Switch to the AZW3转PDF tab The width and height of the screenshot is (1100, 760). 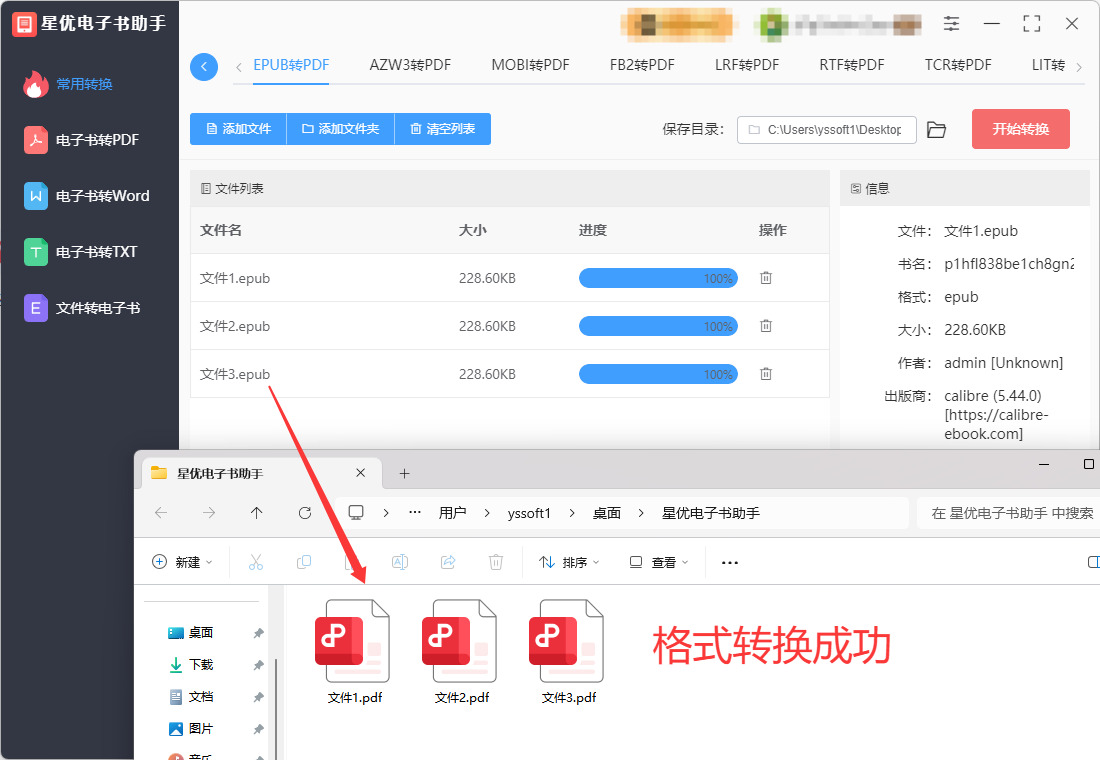click(410, 65)
